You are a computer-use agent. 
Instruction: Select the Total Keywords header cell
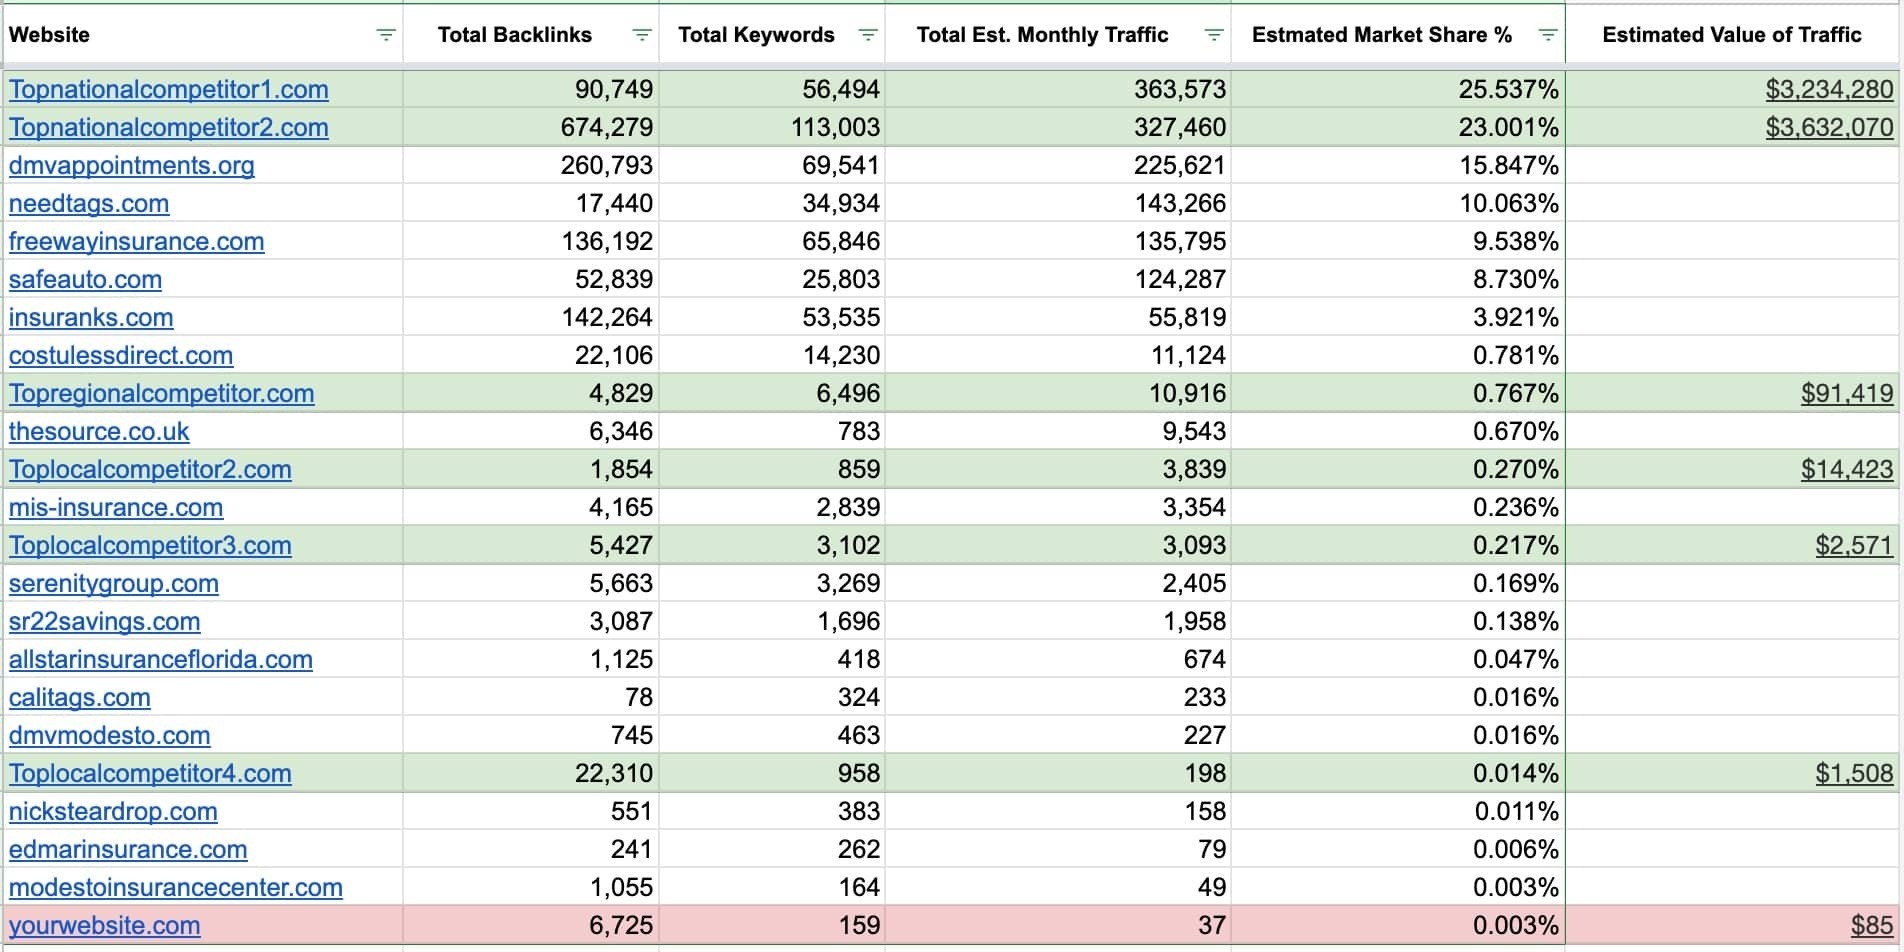pos(772,35)
